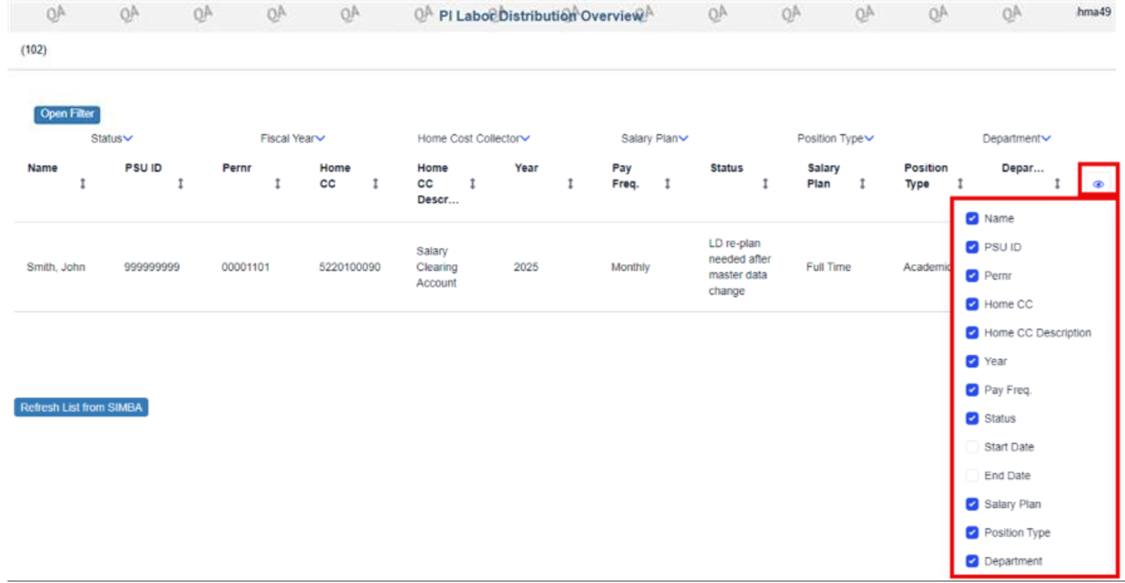
Task: Sort by Position Type column arrows
Action: pos(960,184)
